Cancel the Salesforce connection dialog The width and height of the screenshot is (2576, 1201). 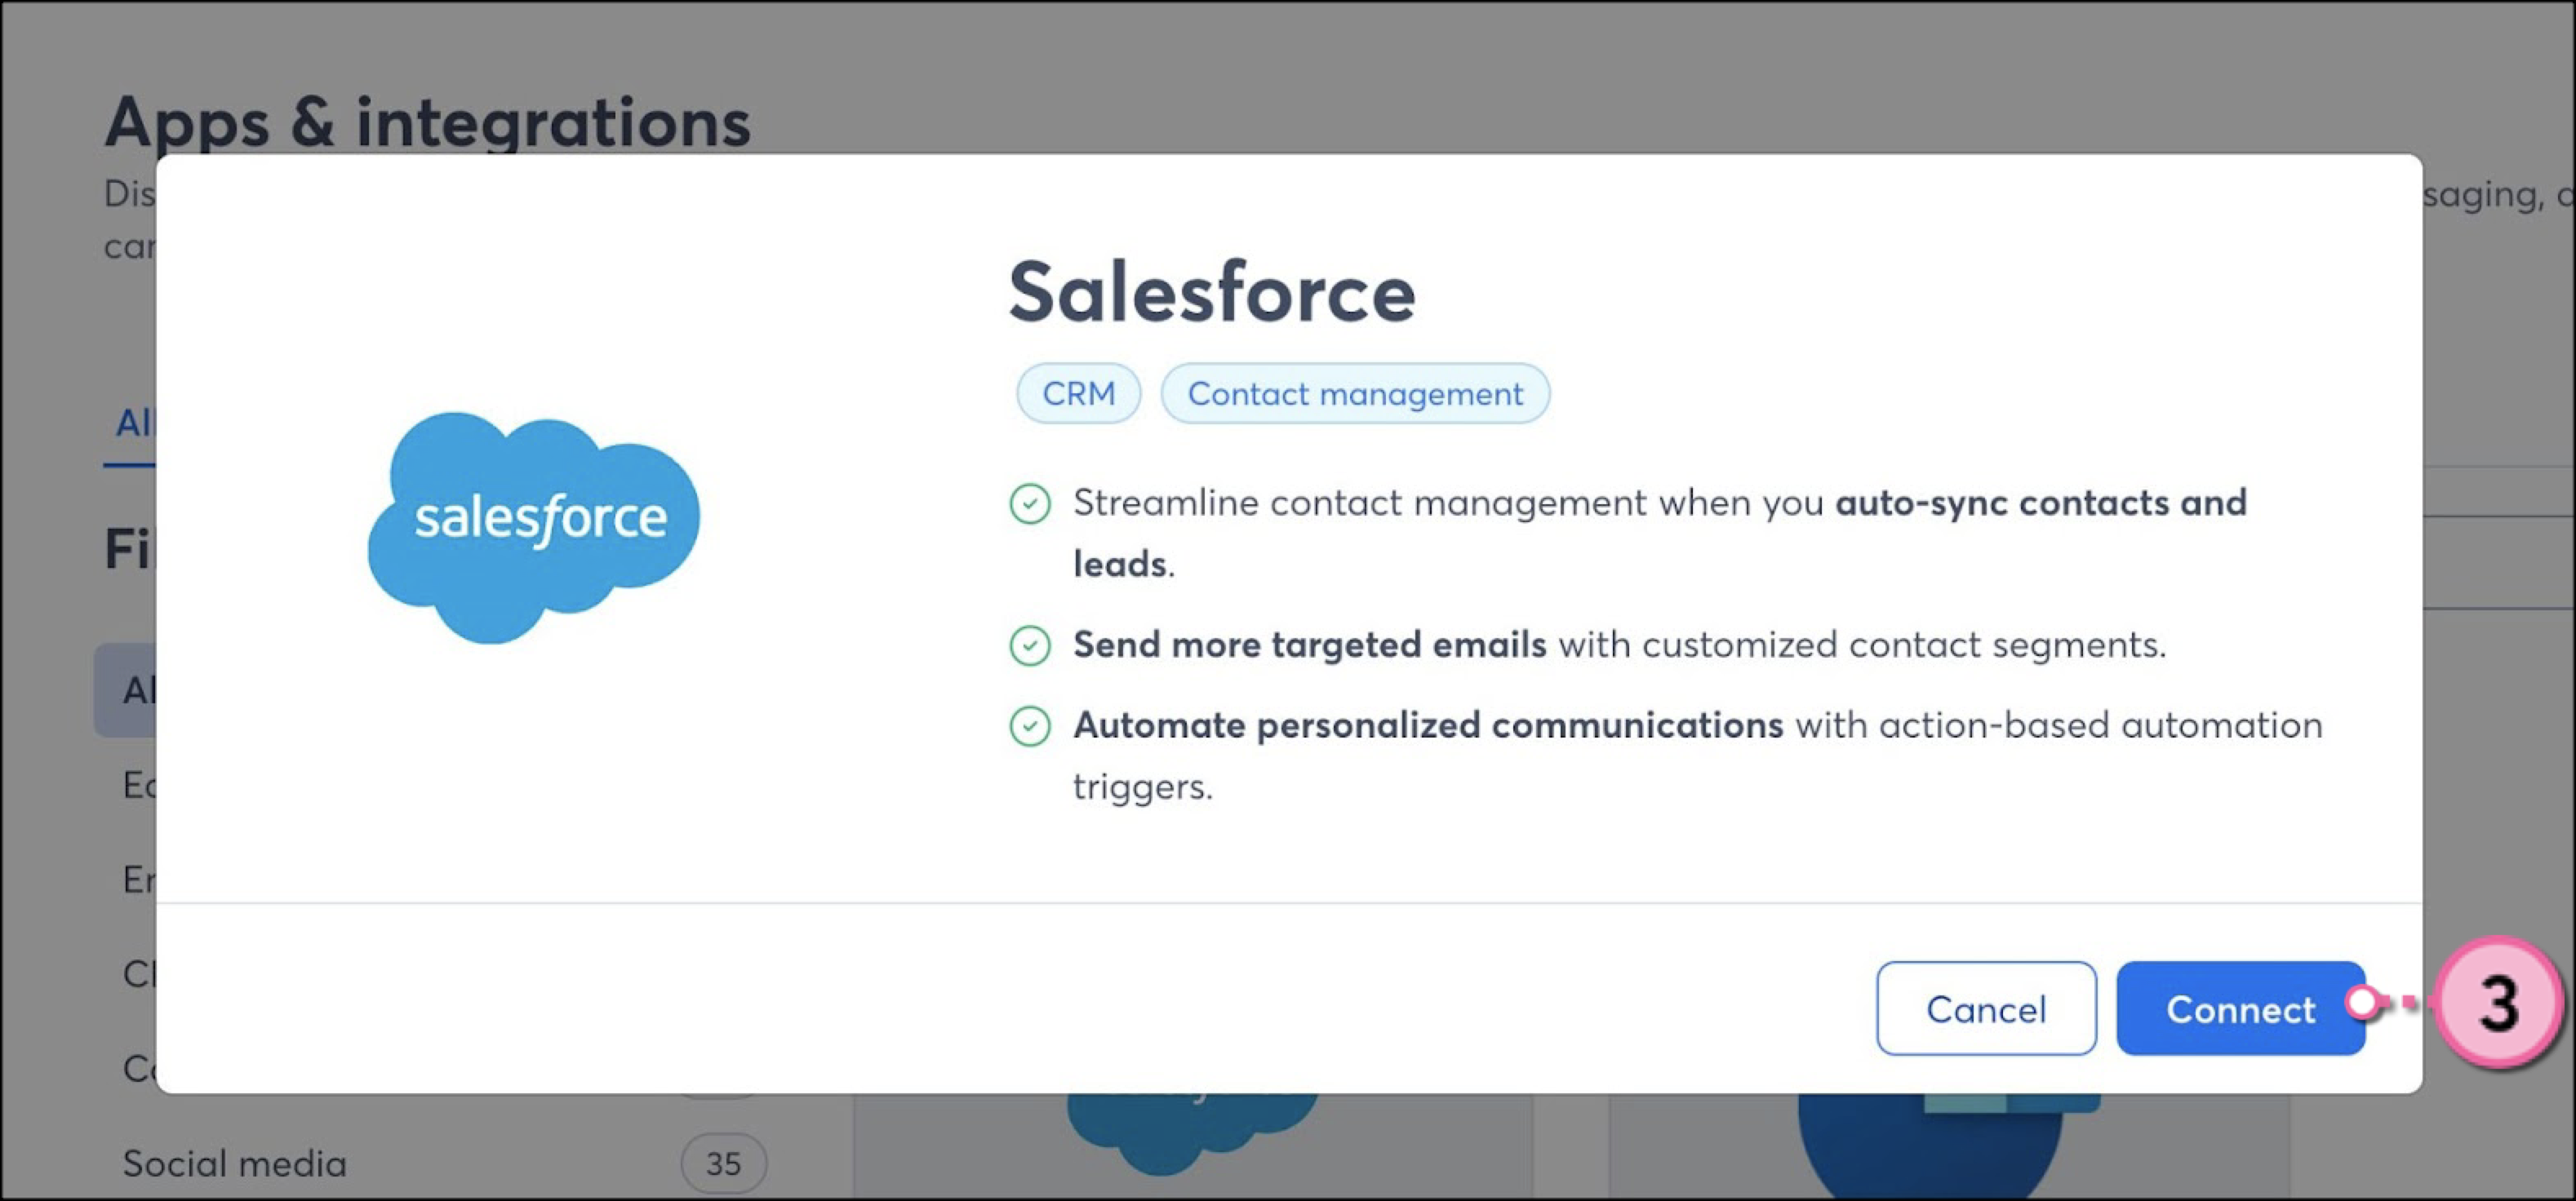pos(1986,1008)
